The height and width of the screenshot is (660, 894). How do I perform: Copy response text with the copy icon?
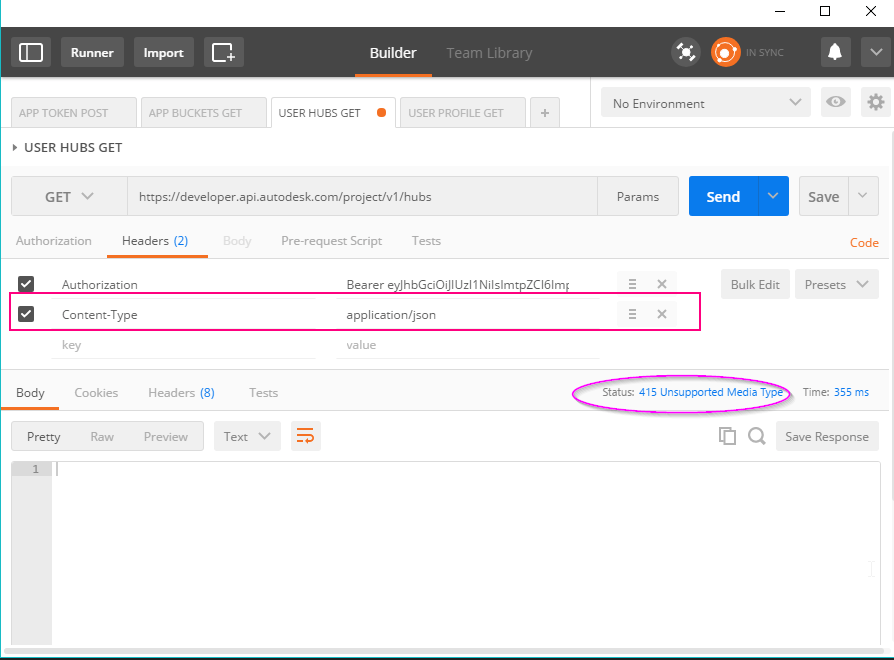[x=727, y=436]
